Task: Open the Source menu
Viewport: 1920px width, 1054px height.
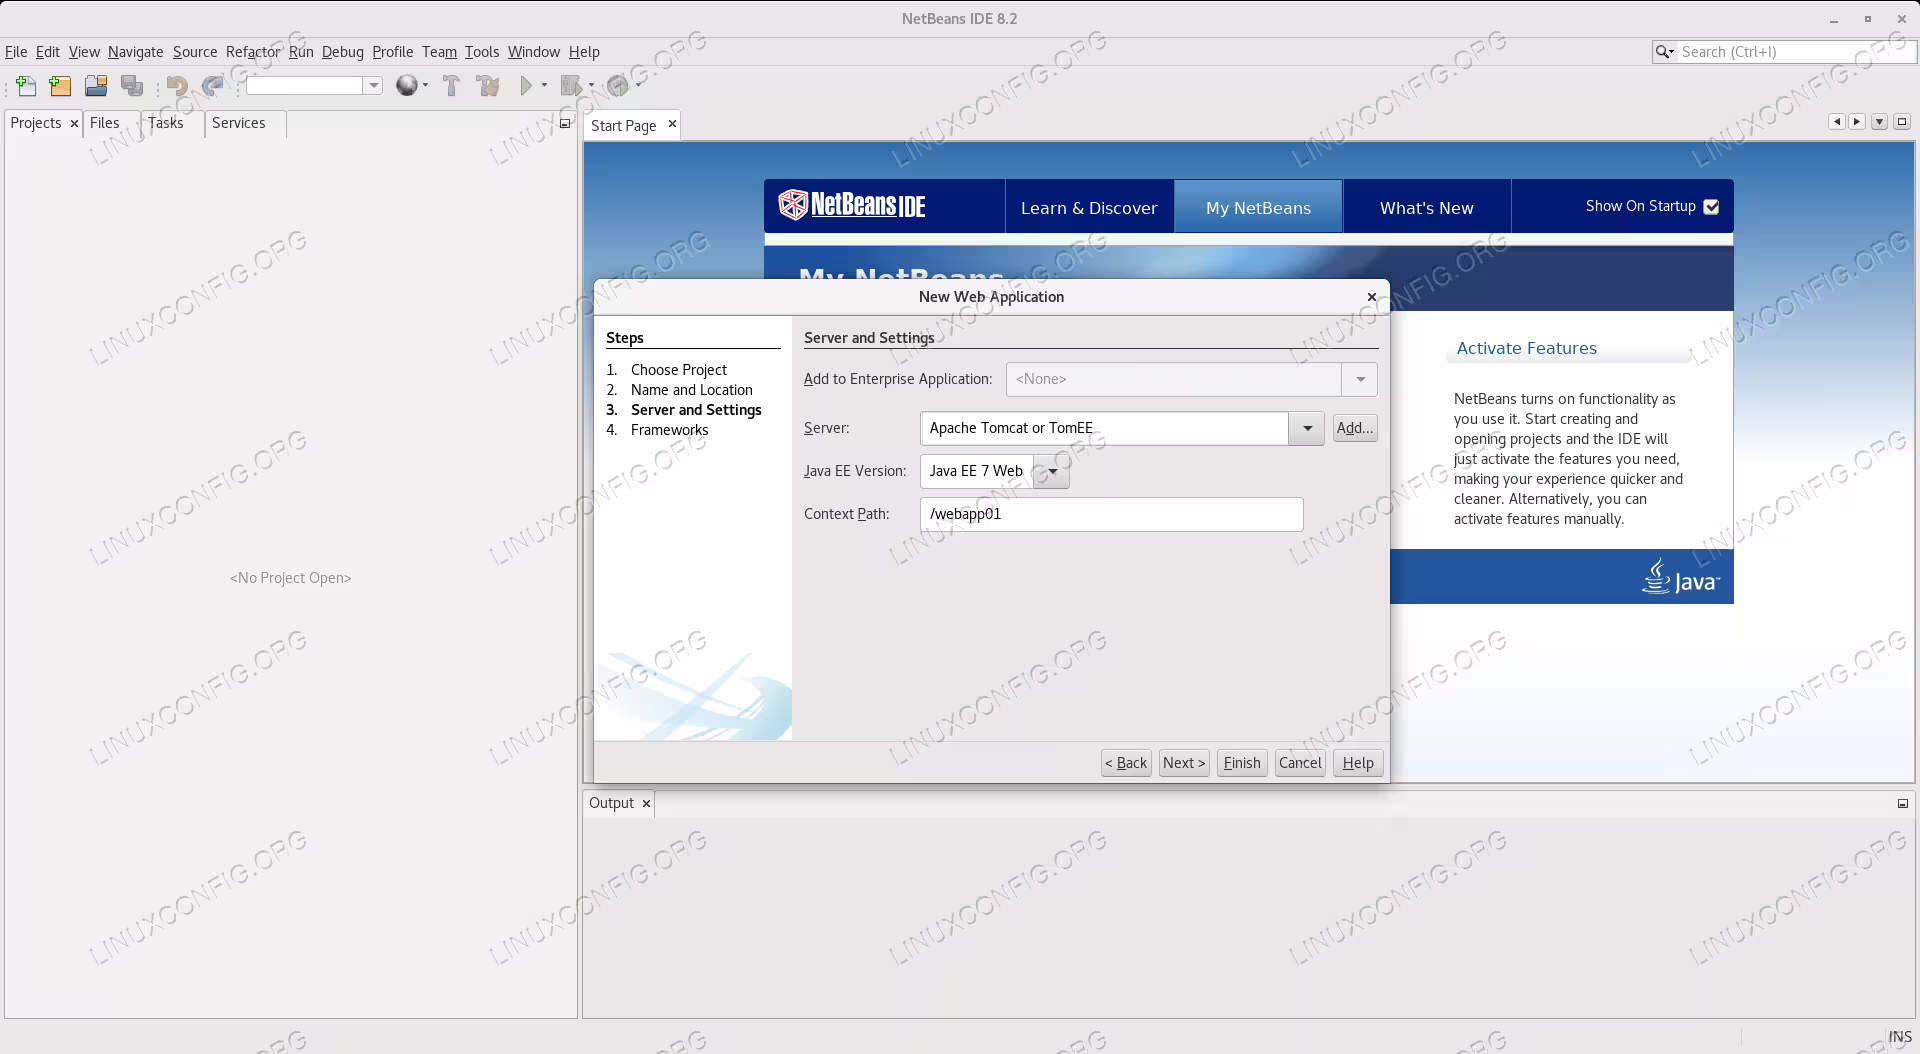Action: (x=195, y=52)
